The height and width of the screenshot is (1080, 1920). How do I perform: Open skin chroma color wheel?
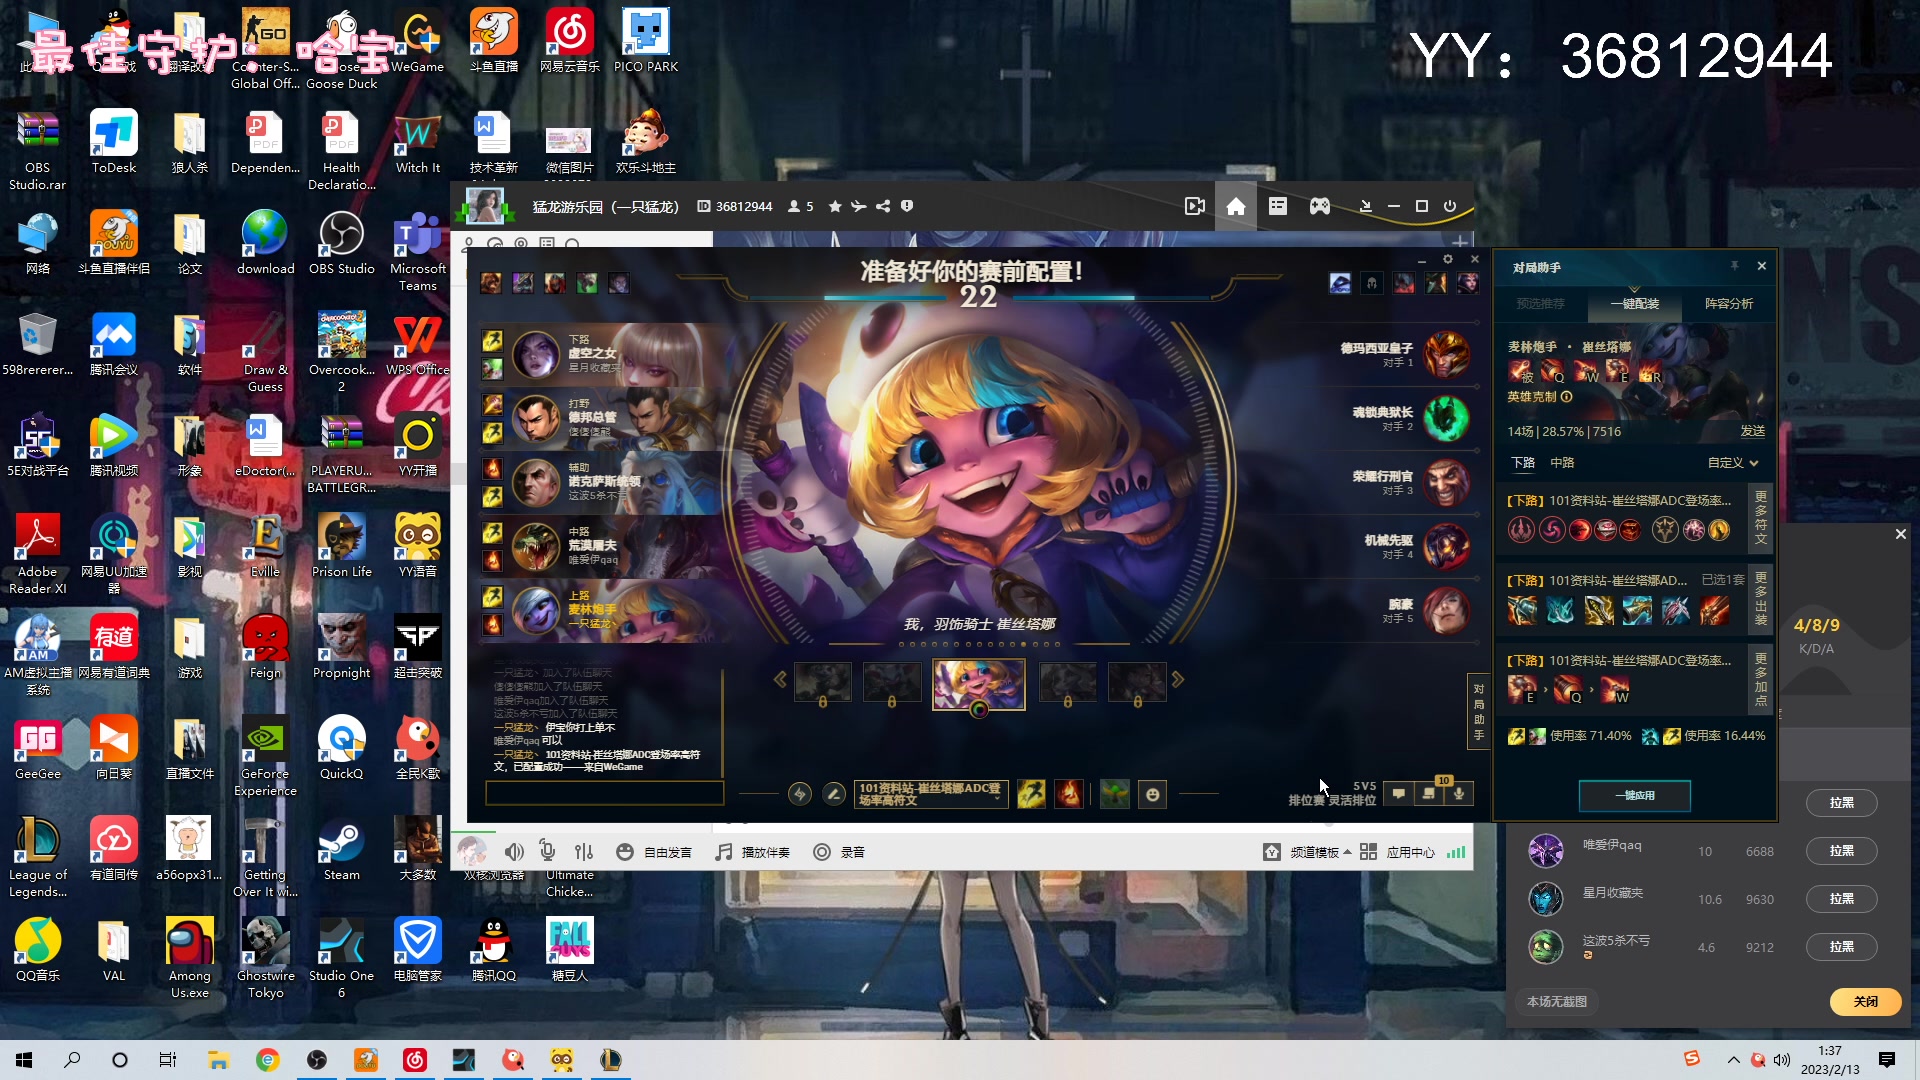[979, 709]
